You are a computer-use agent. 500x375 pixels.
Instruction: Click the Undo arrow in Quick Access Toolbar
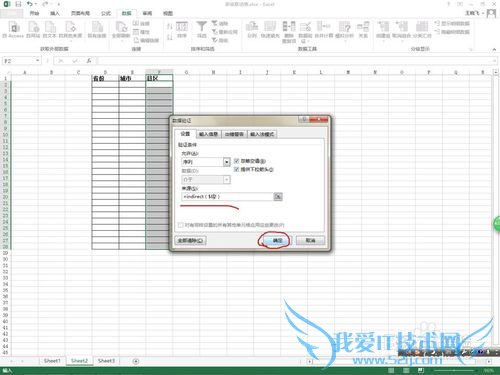(30, 4)
